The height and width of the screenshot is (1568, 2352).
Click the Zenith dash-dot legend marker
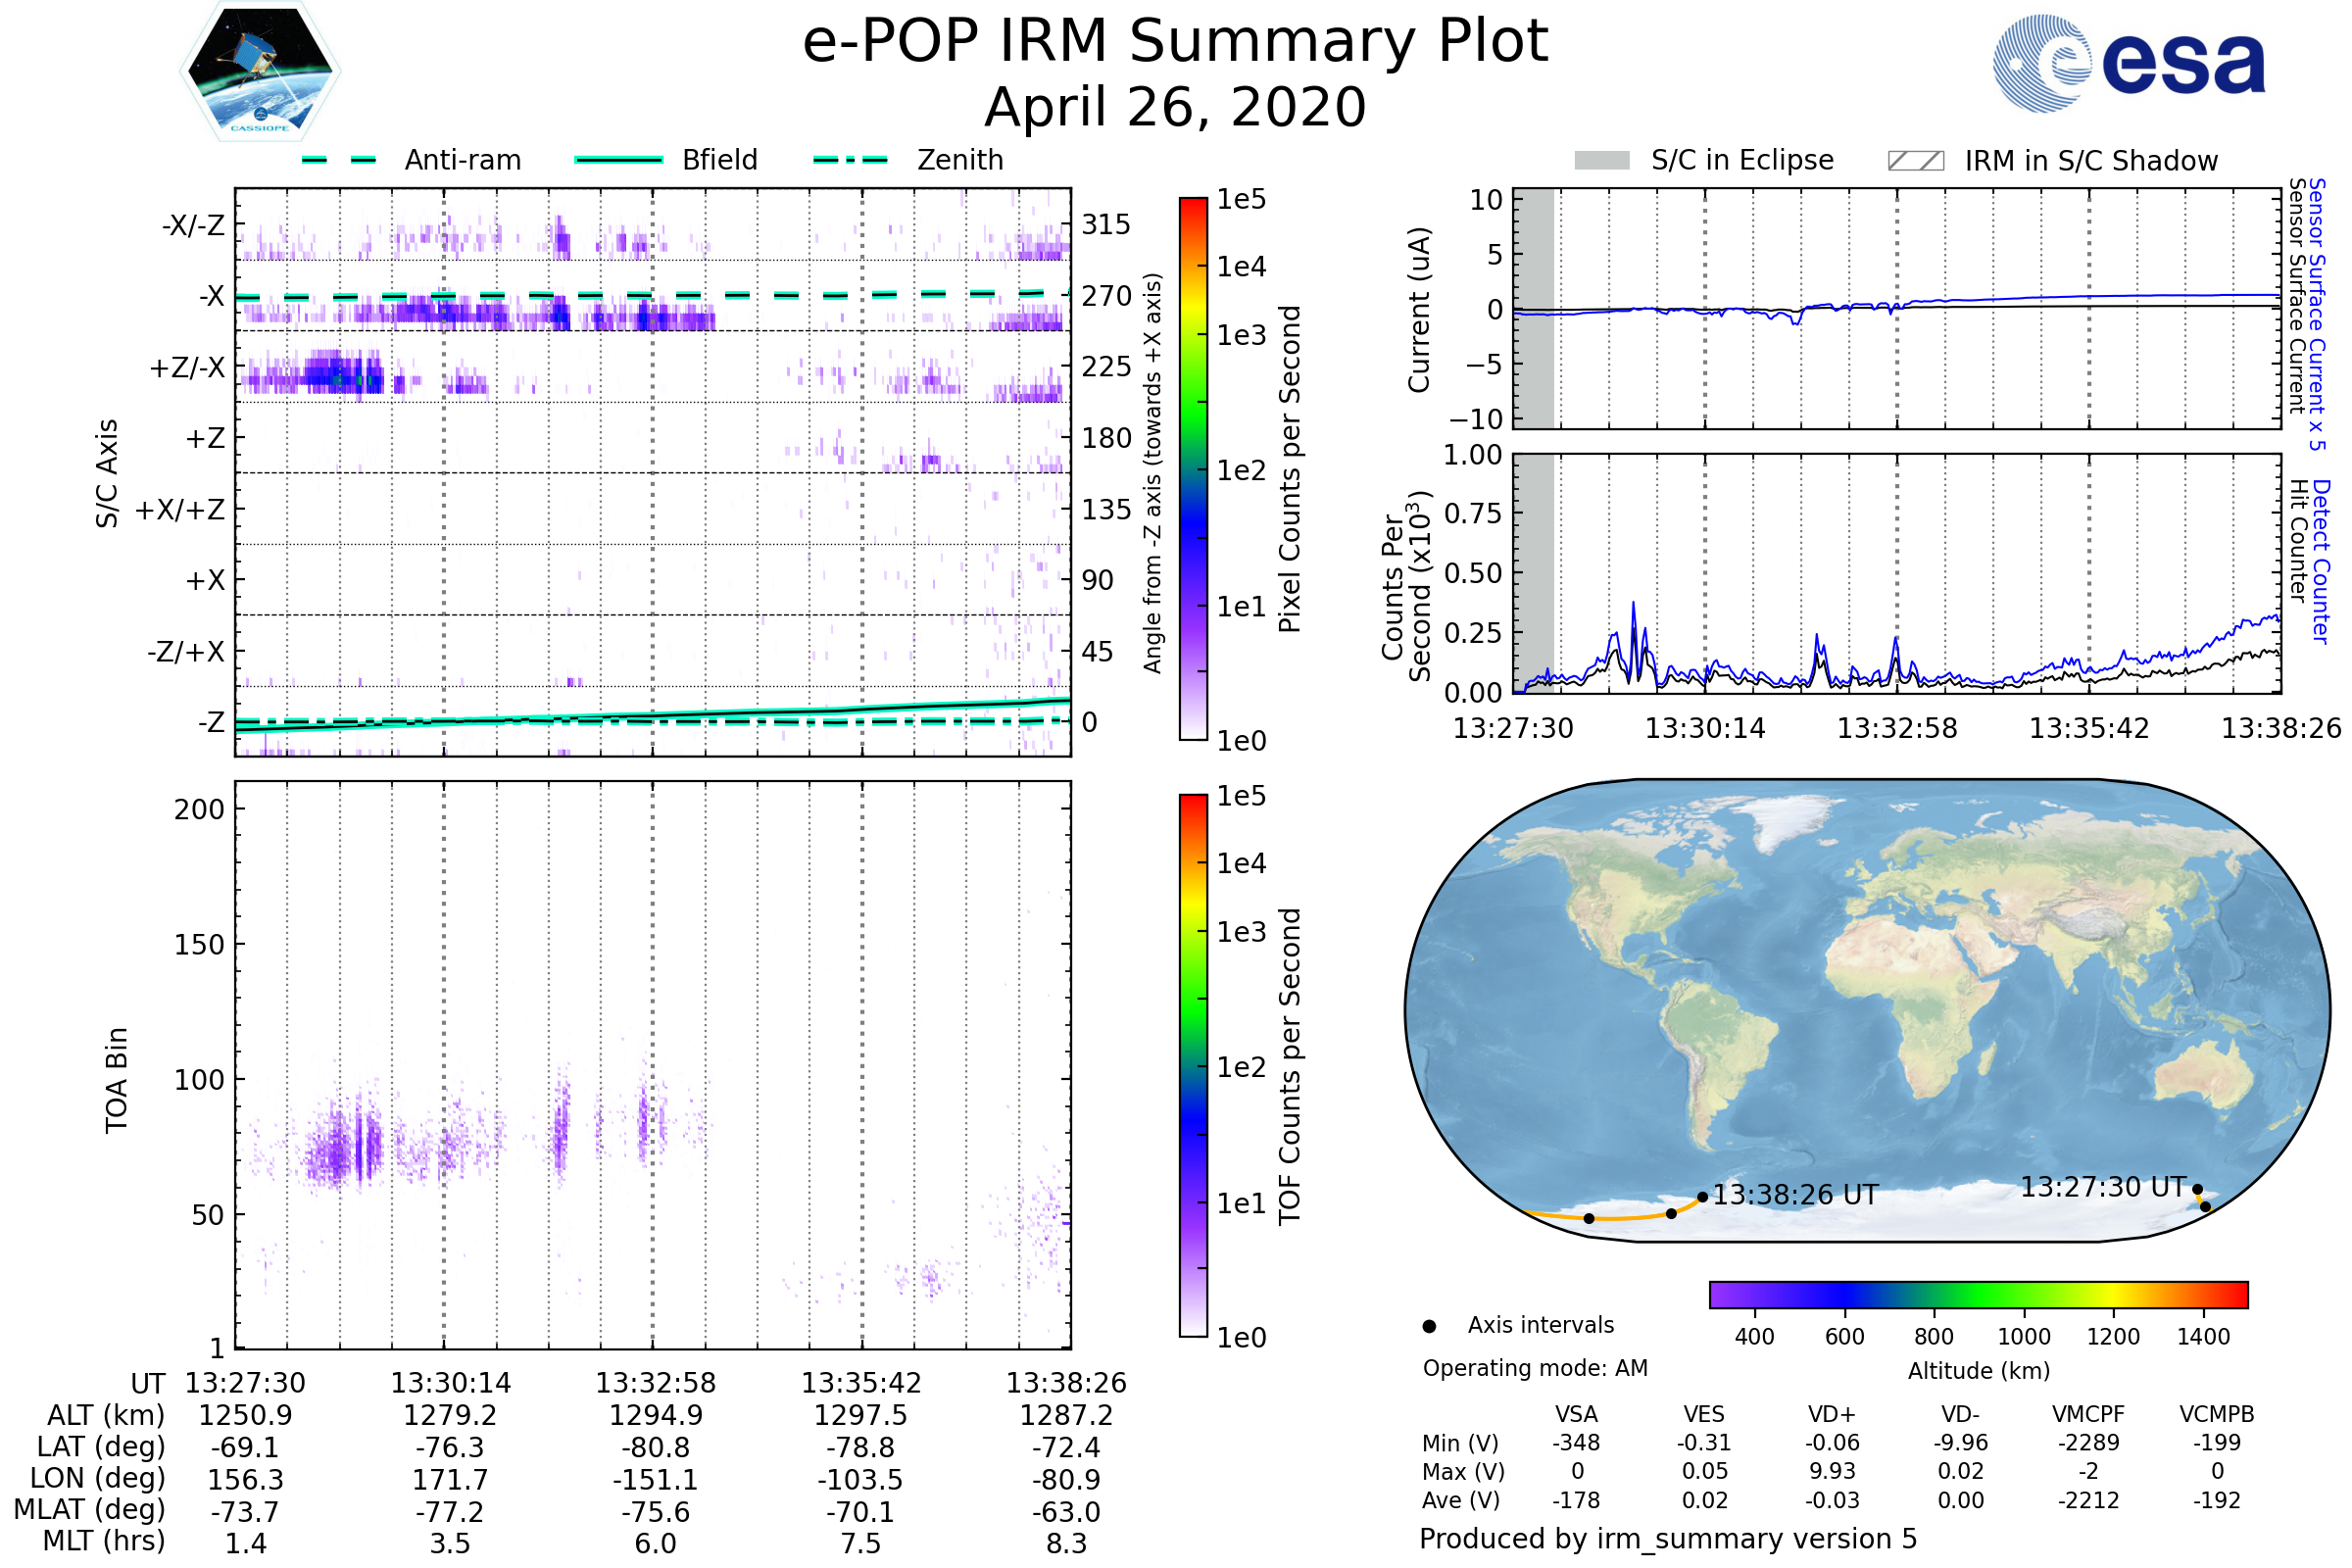click(x=851, y=160)
